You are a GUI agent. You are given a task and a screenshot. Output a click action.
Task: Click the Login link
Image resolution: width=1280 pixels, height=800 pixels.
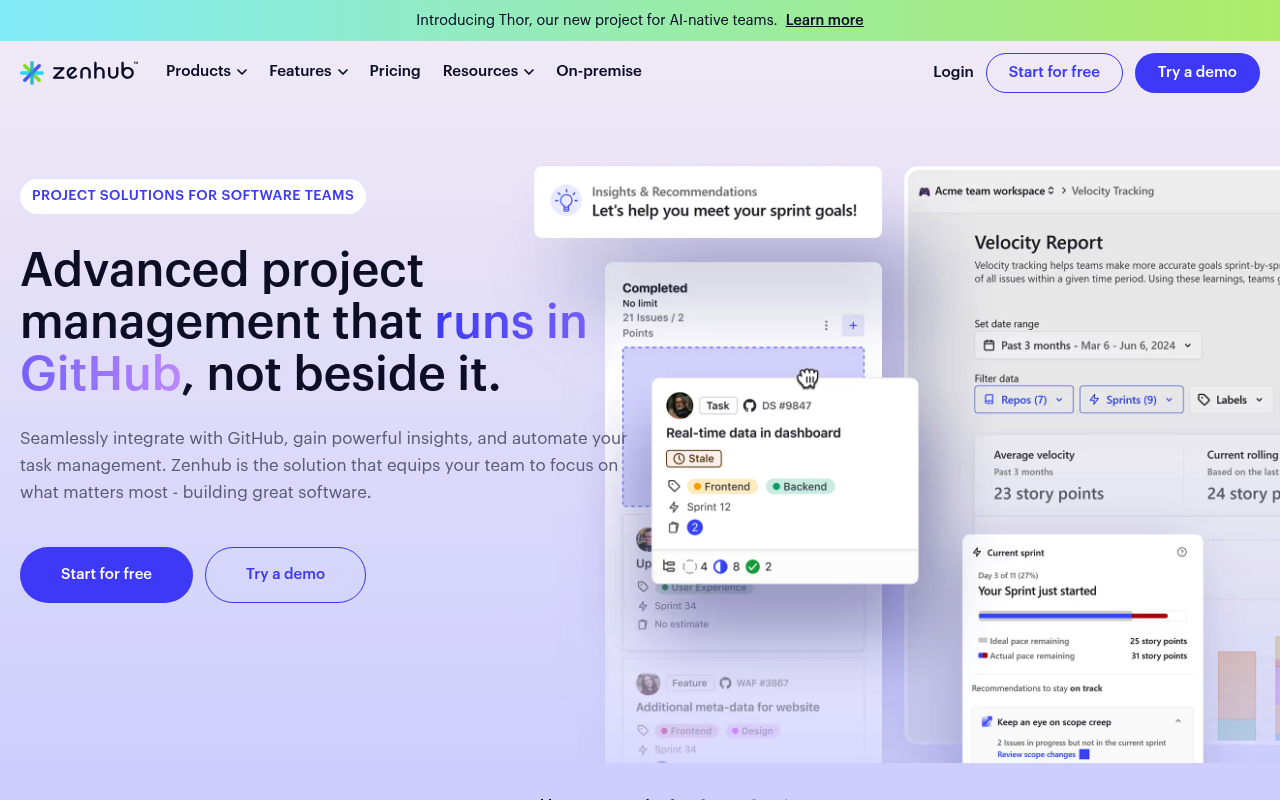[953, 72]
